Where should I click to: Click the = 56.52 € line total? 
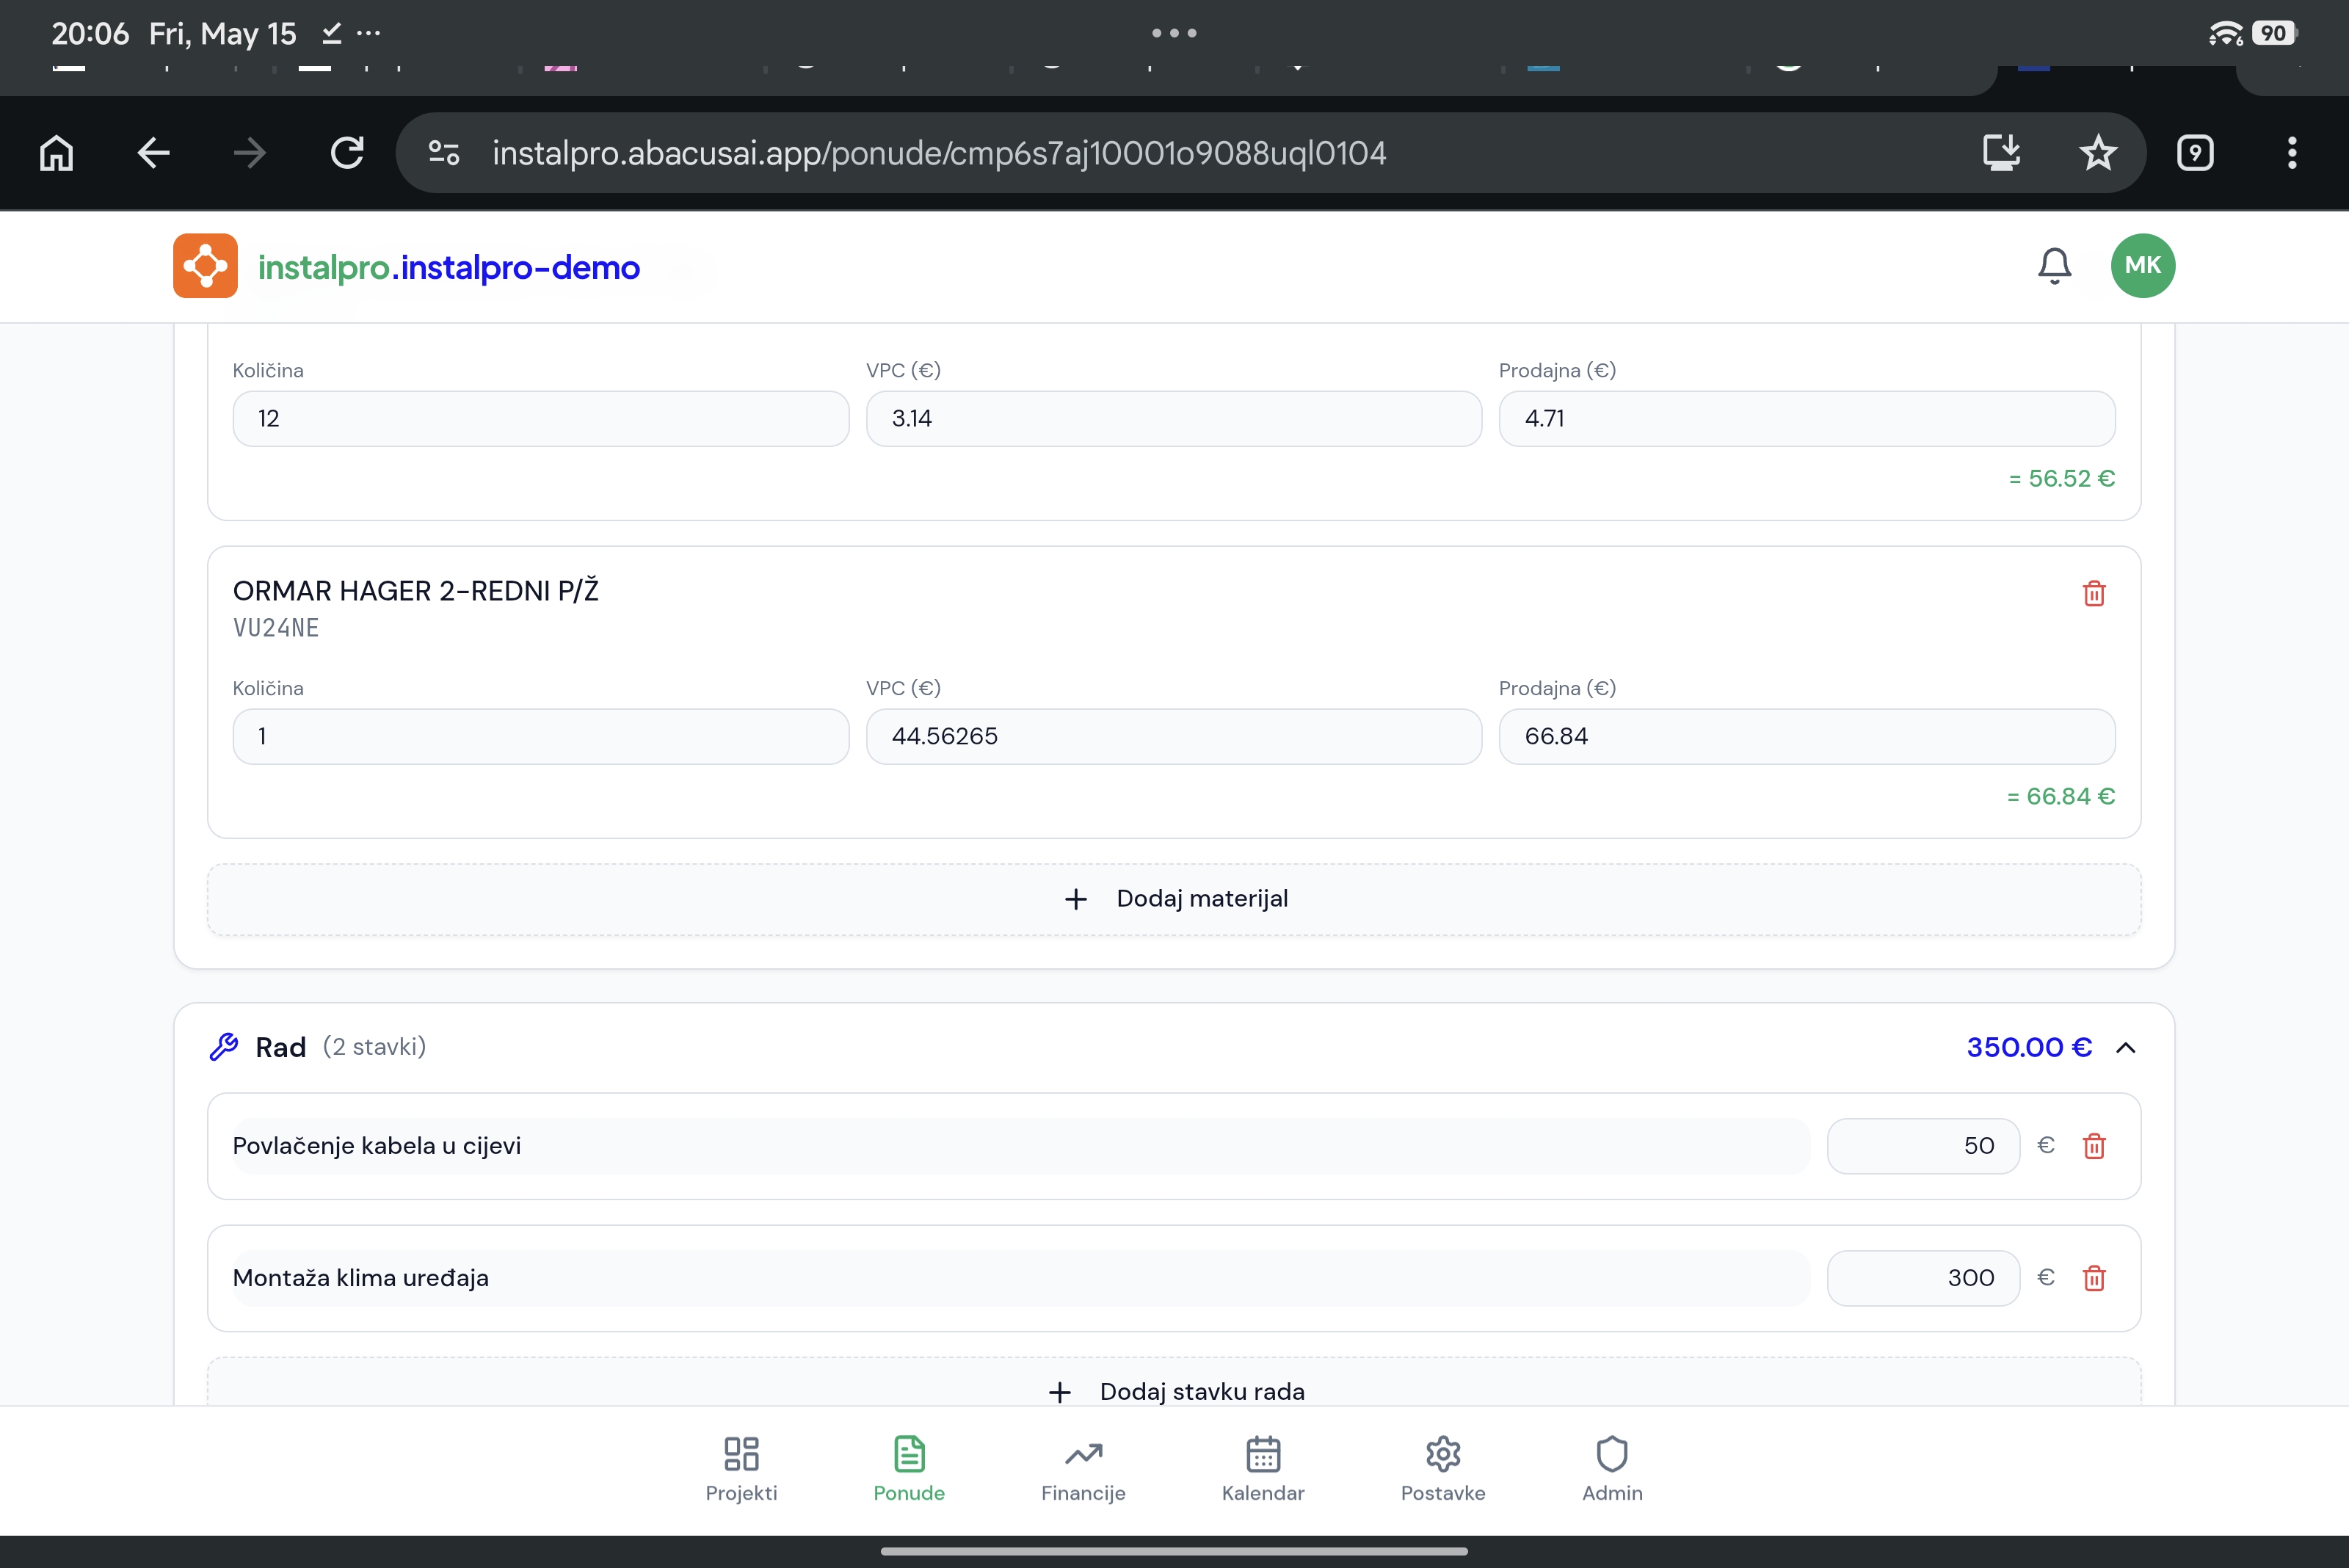(2062, 479)
